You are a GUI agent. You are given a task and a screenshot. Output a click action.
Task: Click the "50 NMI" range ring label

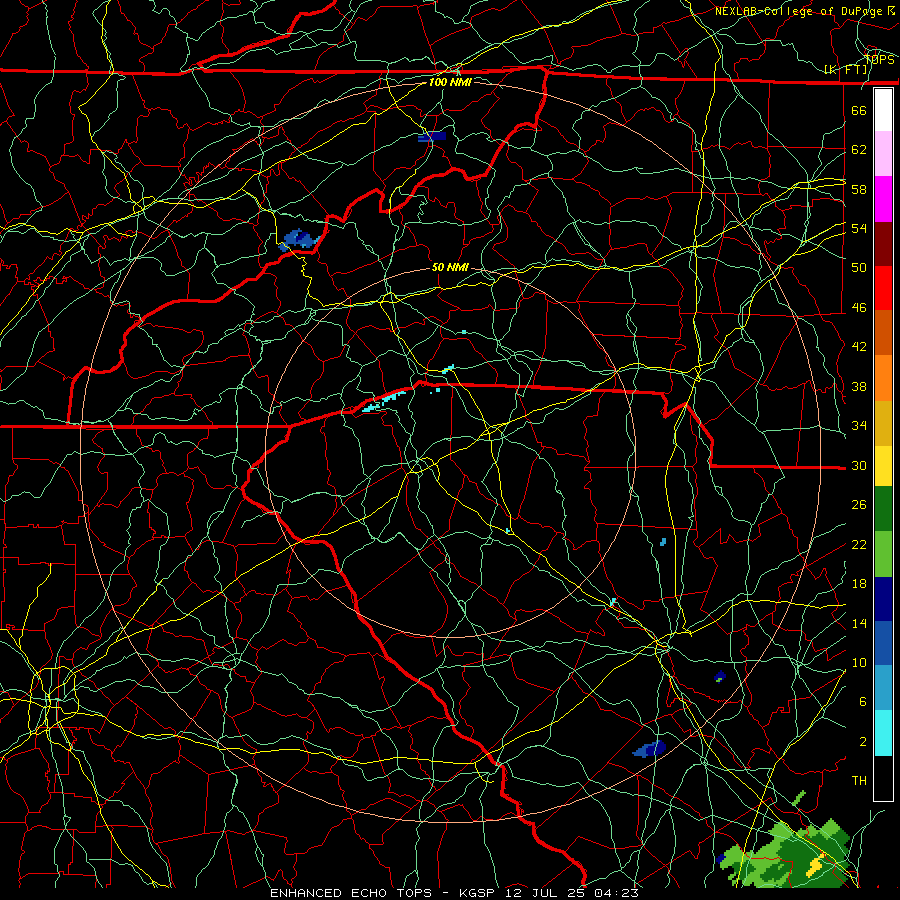450,267
